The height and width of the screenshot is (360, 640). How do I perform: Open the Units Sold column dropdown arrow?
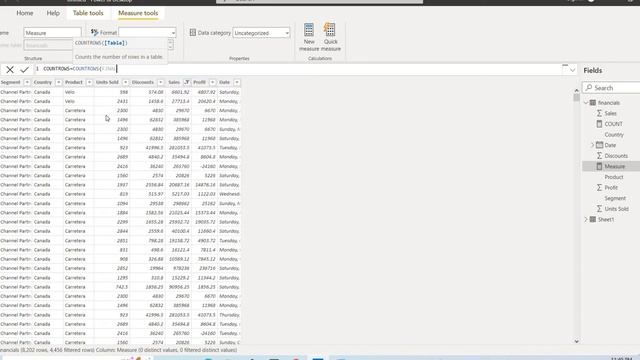coord(125,82)
